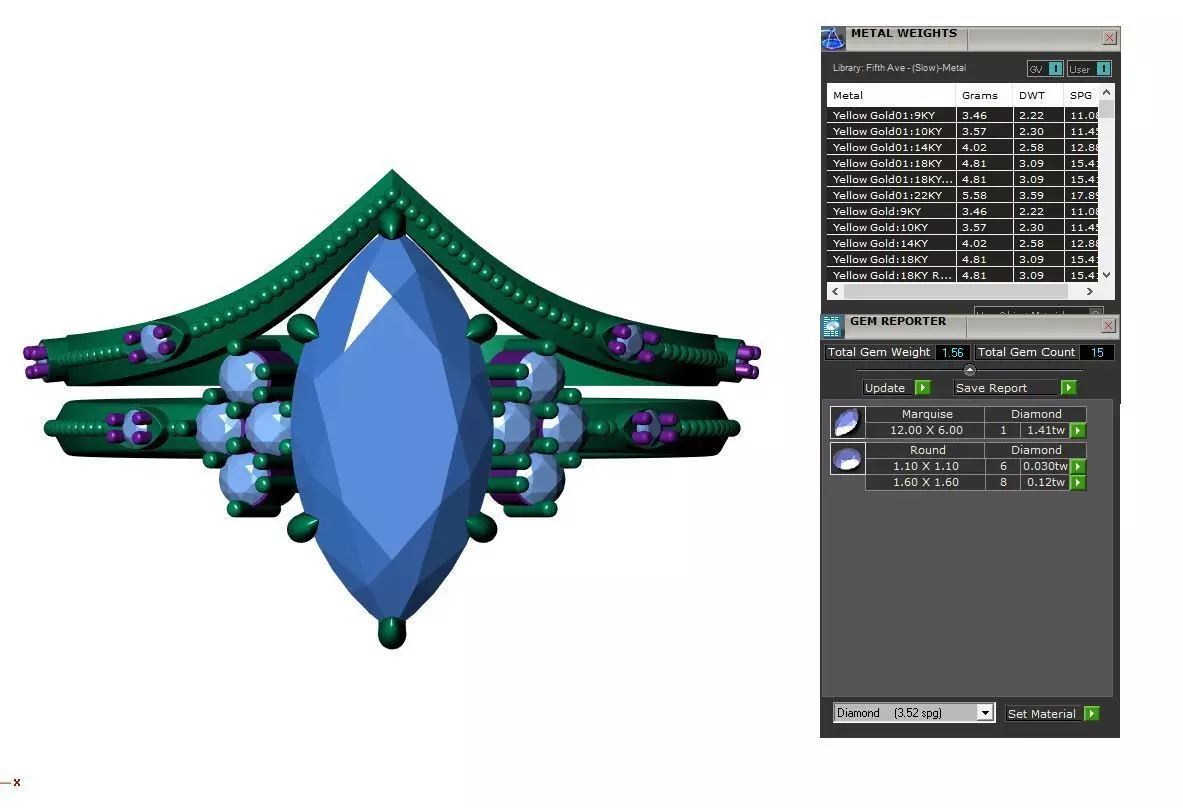Click the Total Gem Weight value 1.56

[952, 352]
